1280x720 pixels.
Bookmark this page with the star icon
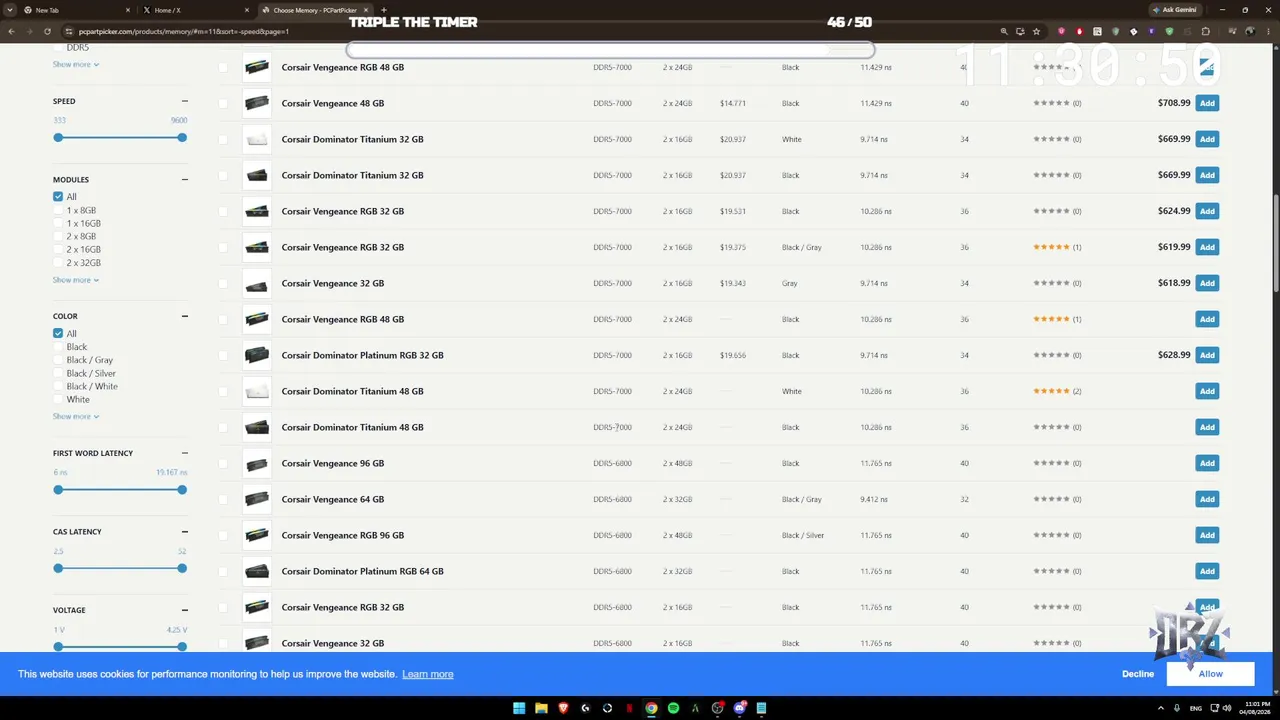(1036, 31)
